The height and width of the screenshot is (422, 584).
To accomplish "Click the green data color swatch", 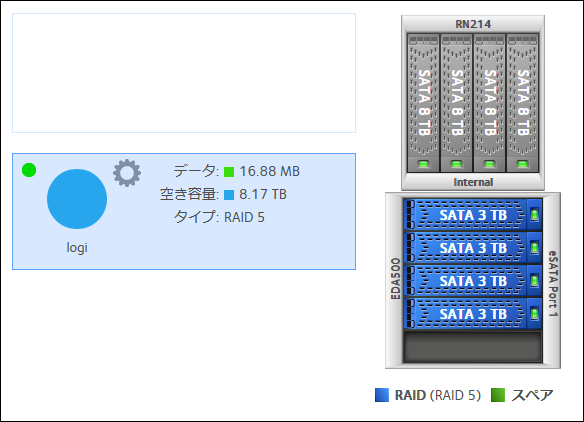I will pyautogui.click(x=229, y=172).
